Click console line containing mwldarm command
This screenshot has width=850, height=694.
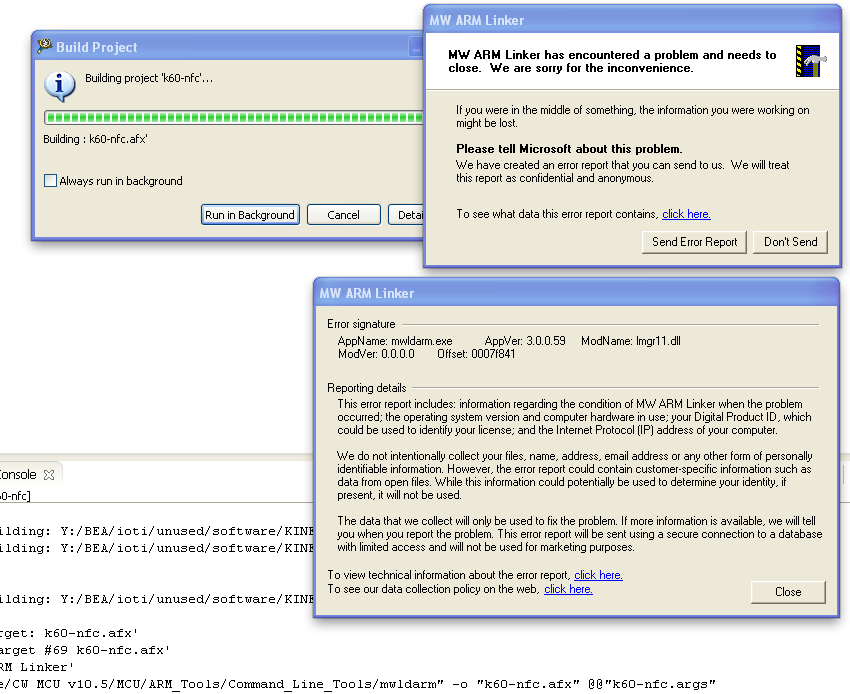(358, 684)
